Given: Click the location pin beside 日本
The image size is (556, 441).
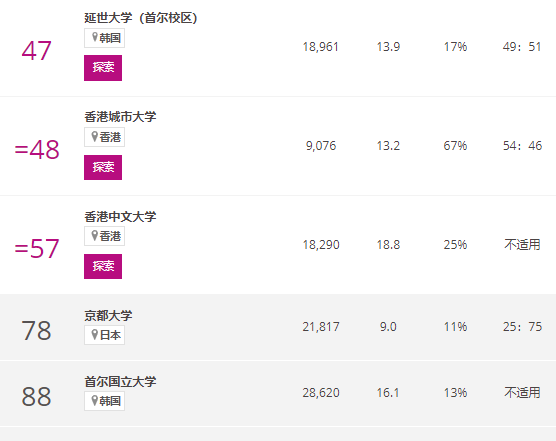Looking at the screenshot, I should click(95, 334).
